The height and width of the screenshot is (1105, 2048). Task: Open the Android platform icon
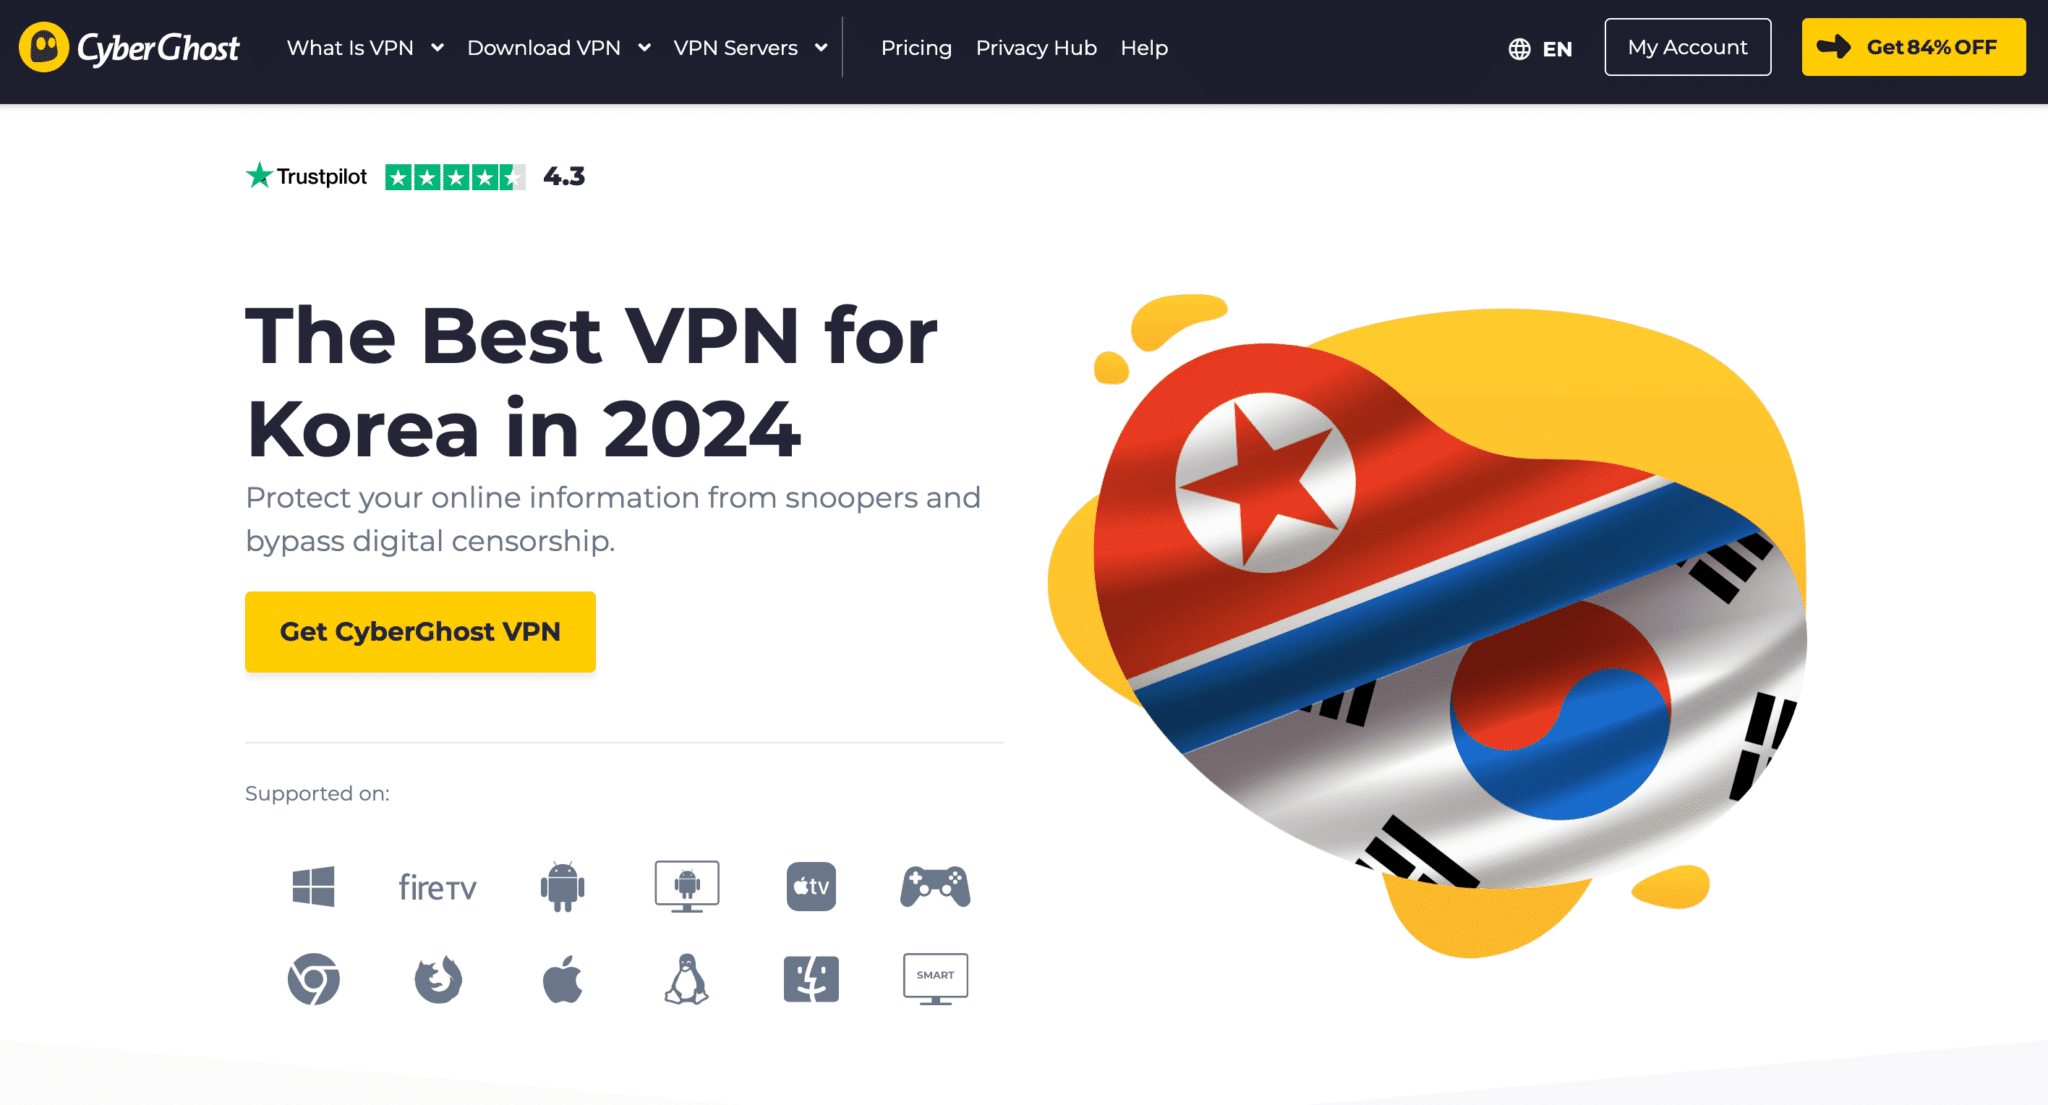[562, 886]
